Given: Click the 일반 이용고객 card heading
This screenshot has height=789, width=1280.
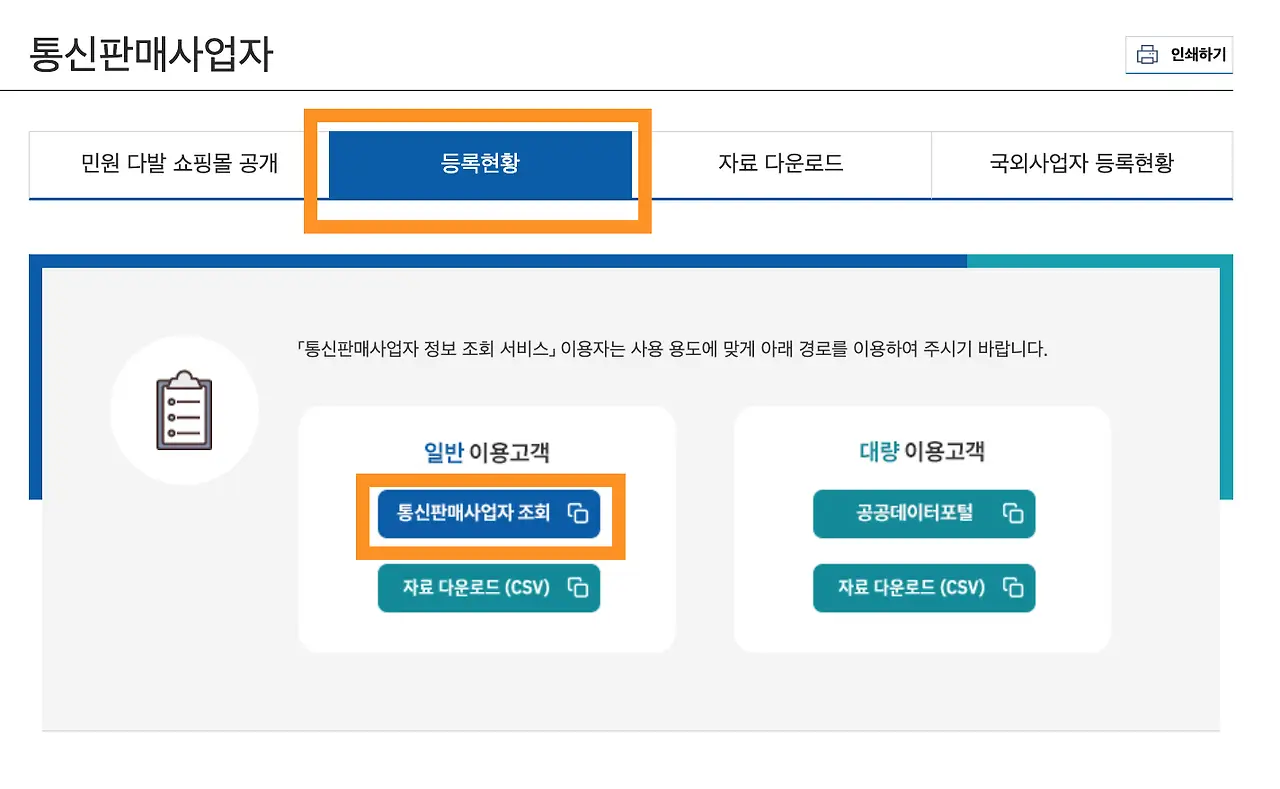Looking at the screenshot, I should click(x=487, y=451).
